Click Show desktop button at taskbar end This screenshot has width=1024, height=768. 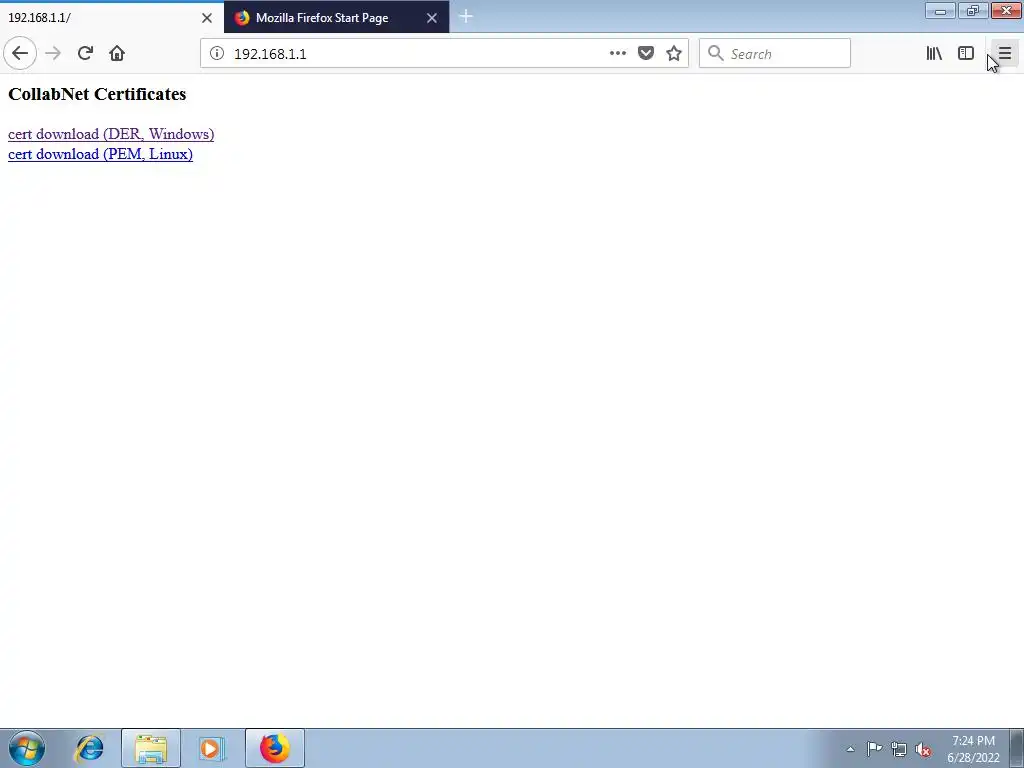[1017, 748]
